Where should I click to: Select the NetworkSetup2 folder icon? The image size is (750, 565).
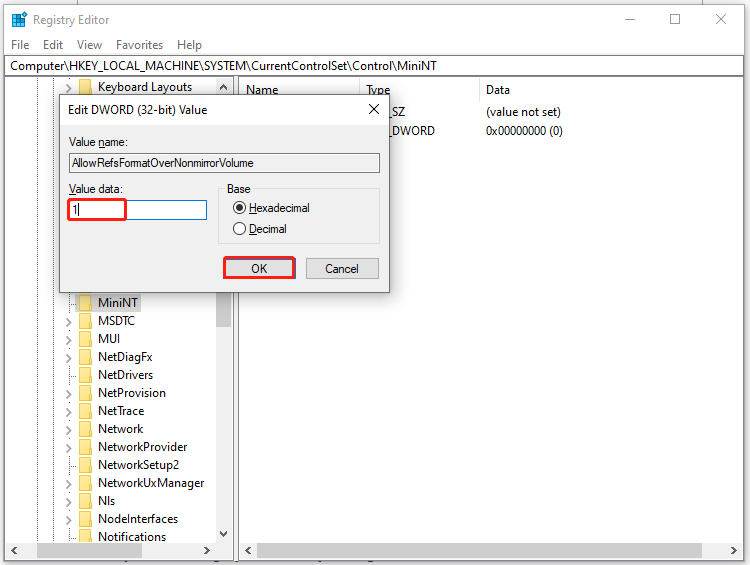86,465
